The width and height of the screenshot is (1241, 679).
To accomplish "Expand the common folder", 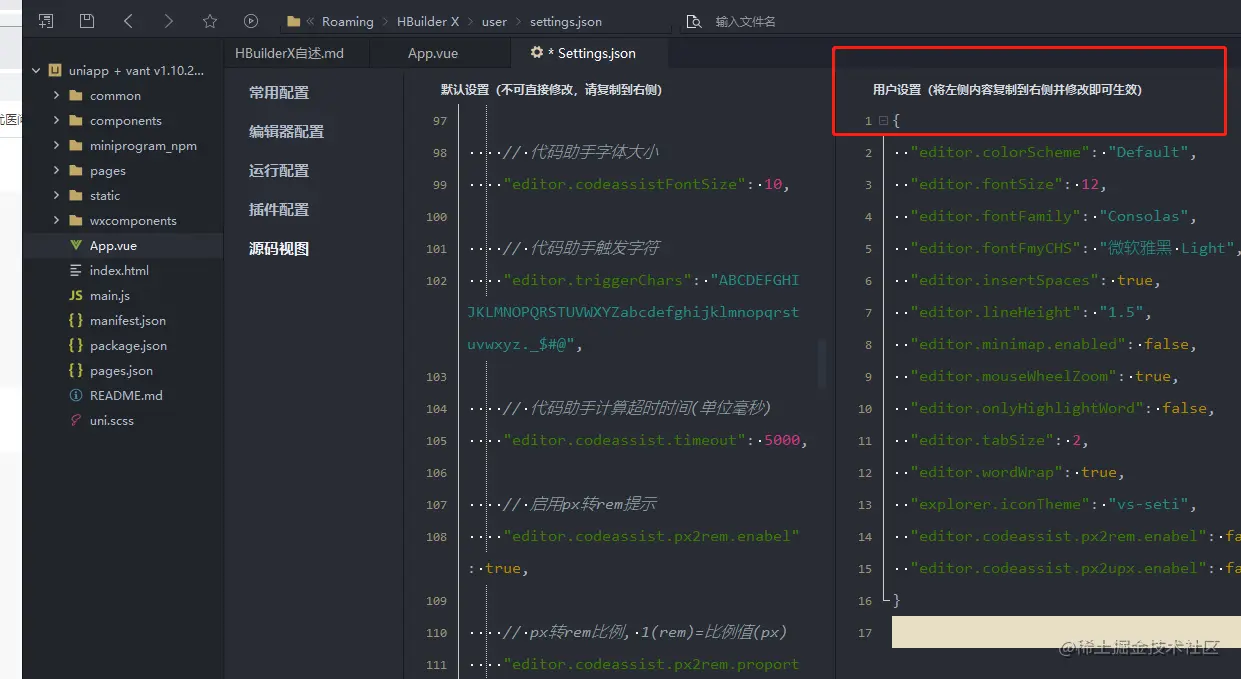I will coord(56,96).
